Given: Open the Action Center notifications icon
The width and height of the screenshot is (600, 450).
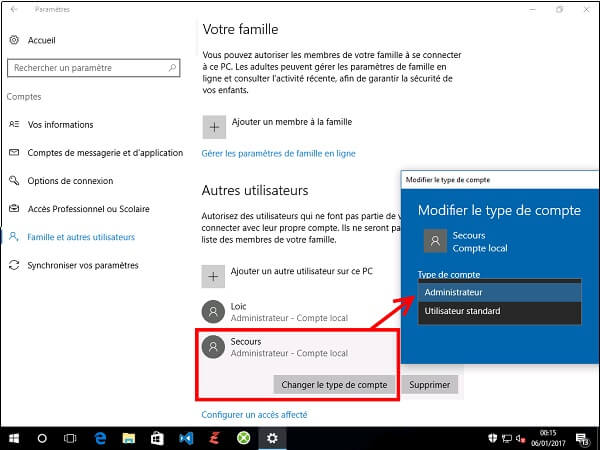Looking at the screenshot, I should click(582, 439).
